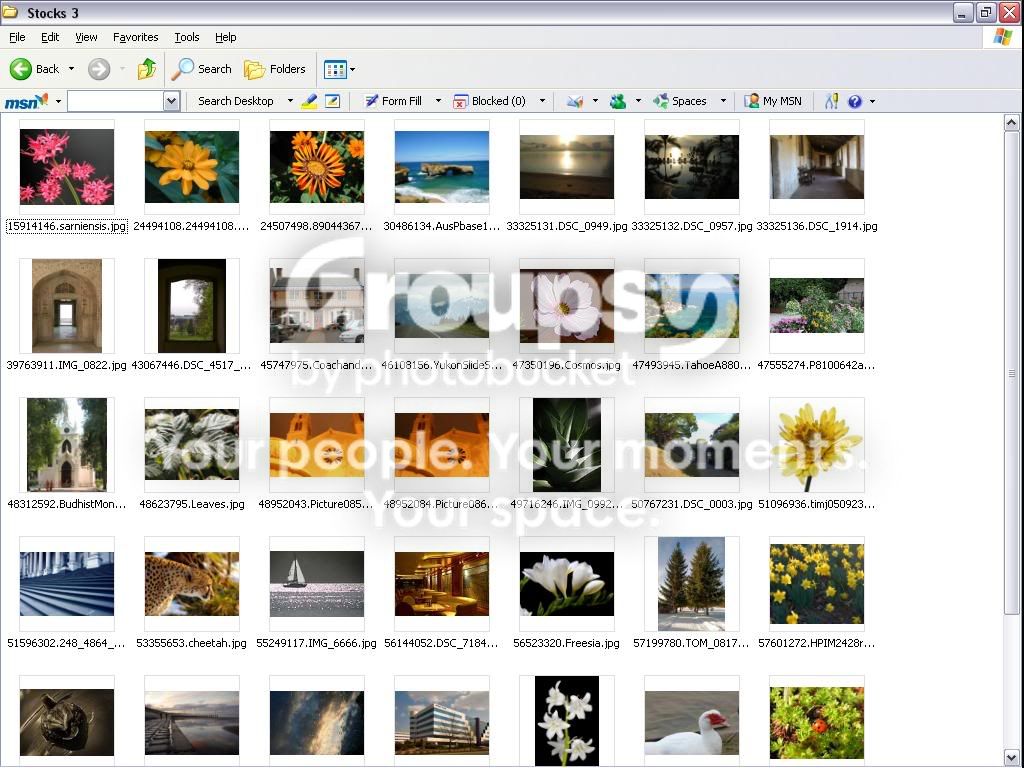Click the green Back arrow icon

click(x=20, y=69)
